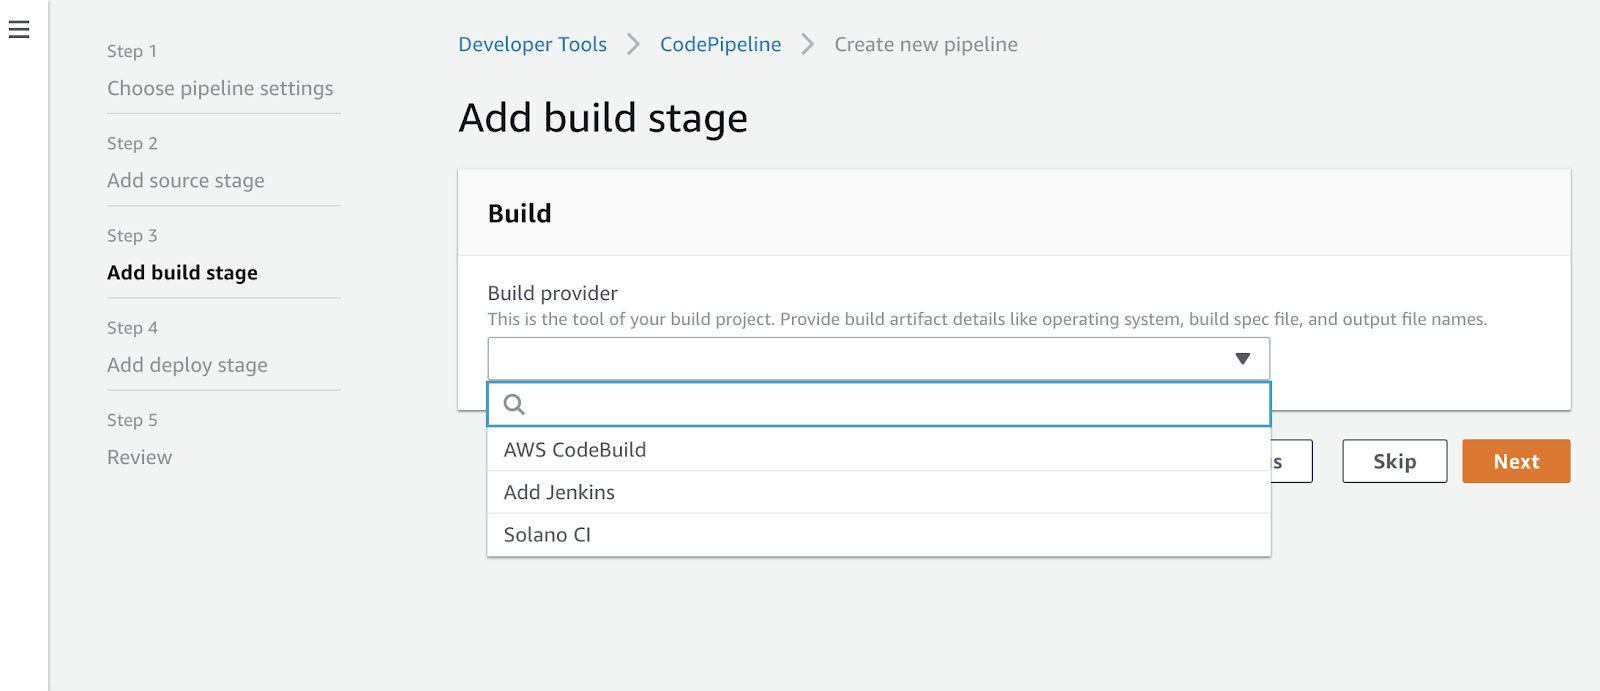Open the hamburger navigation menu
The width and height of the screenshot is (1600, 691).
click(19, 30)
